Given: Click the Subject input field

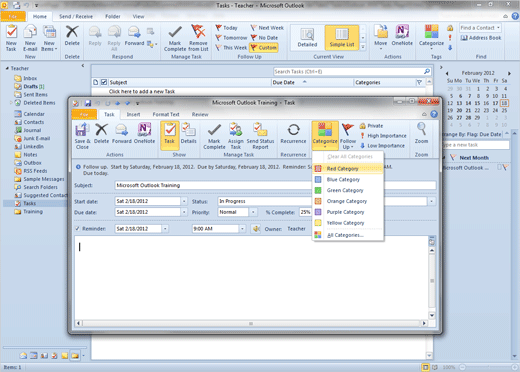Looking at the screenshot, I should tap(275, 185).
